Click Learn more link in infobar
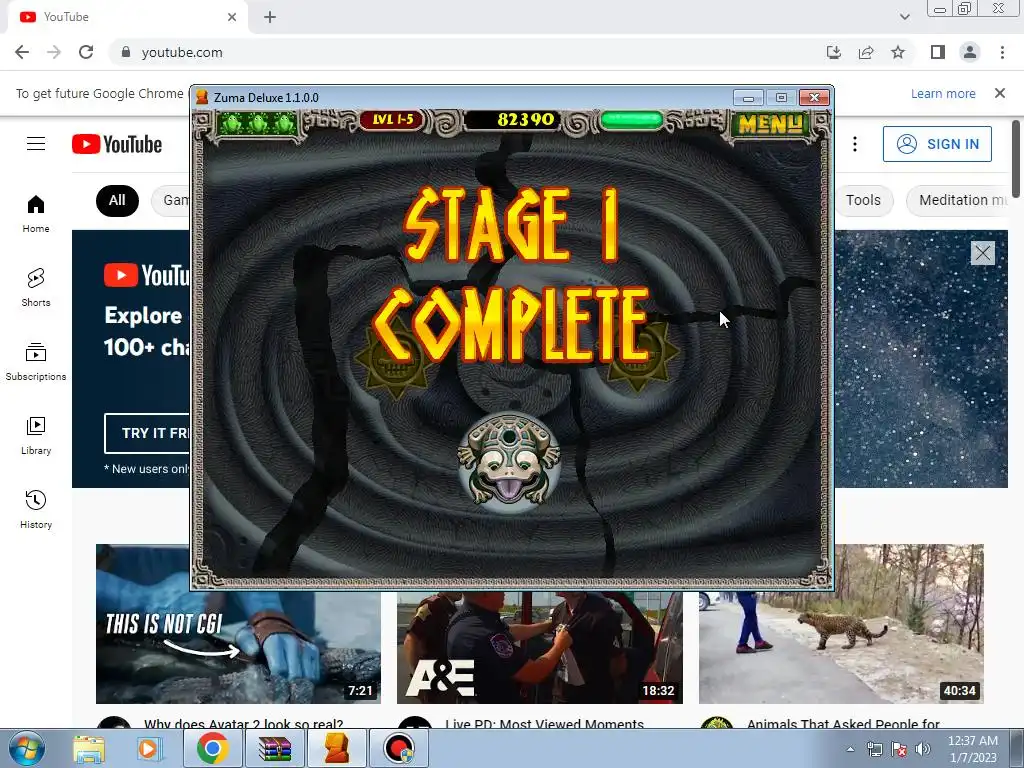The width and height of the screenshot is (1024, 768). click(943, 93)
